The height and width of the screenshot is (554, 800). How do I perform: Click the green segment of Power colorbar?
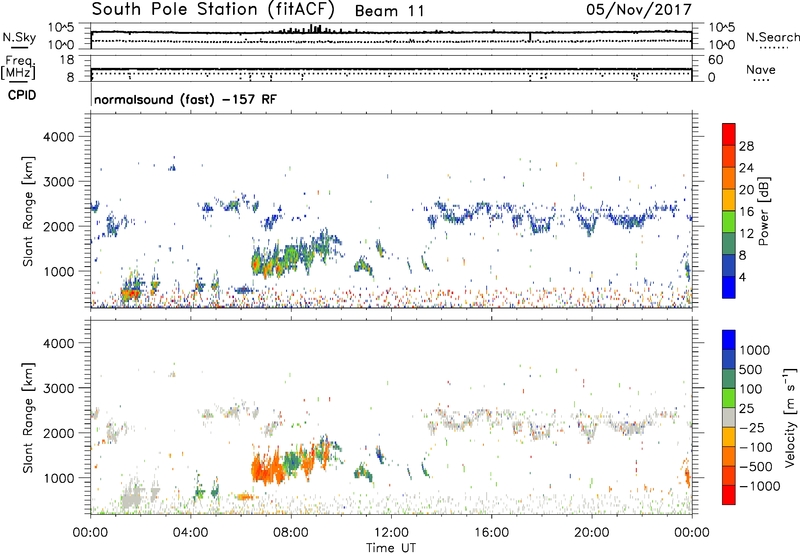tap(729, 221)
